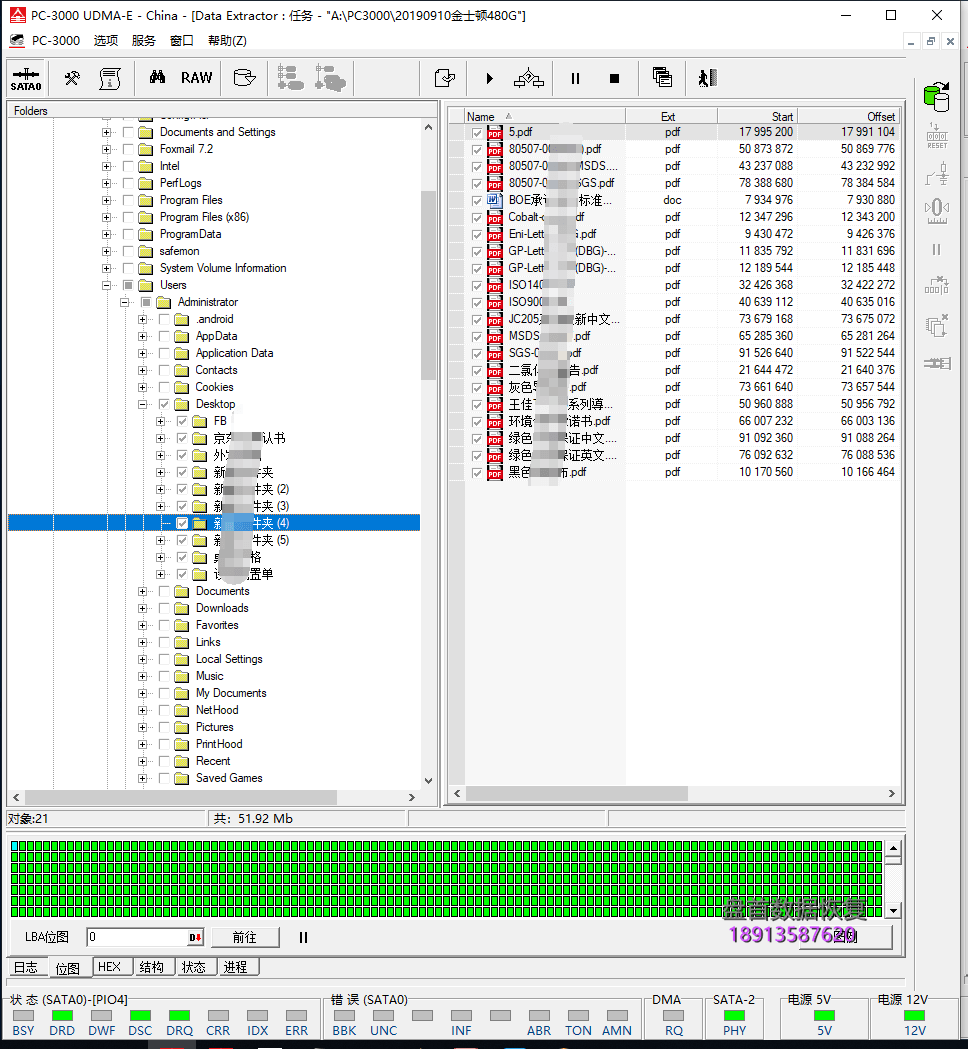The image size is (968, 1049).
Task: Stop the process with Stop icon
Action: [x=614, y=78]
